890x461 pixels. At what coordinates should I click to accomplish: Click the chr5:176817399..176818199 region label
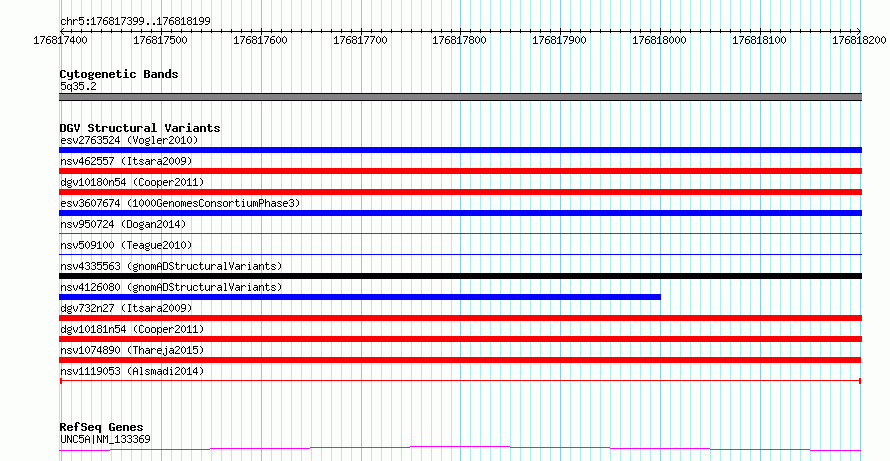pos(136,22)
